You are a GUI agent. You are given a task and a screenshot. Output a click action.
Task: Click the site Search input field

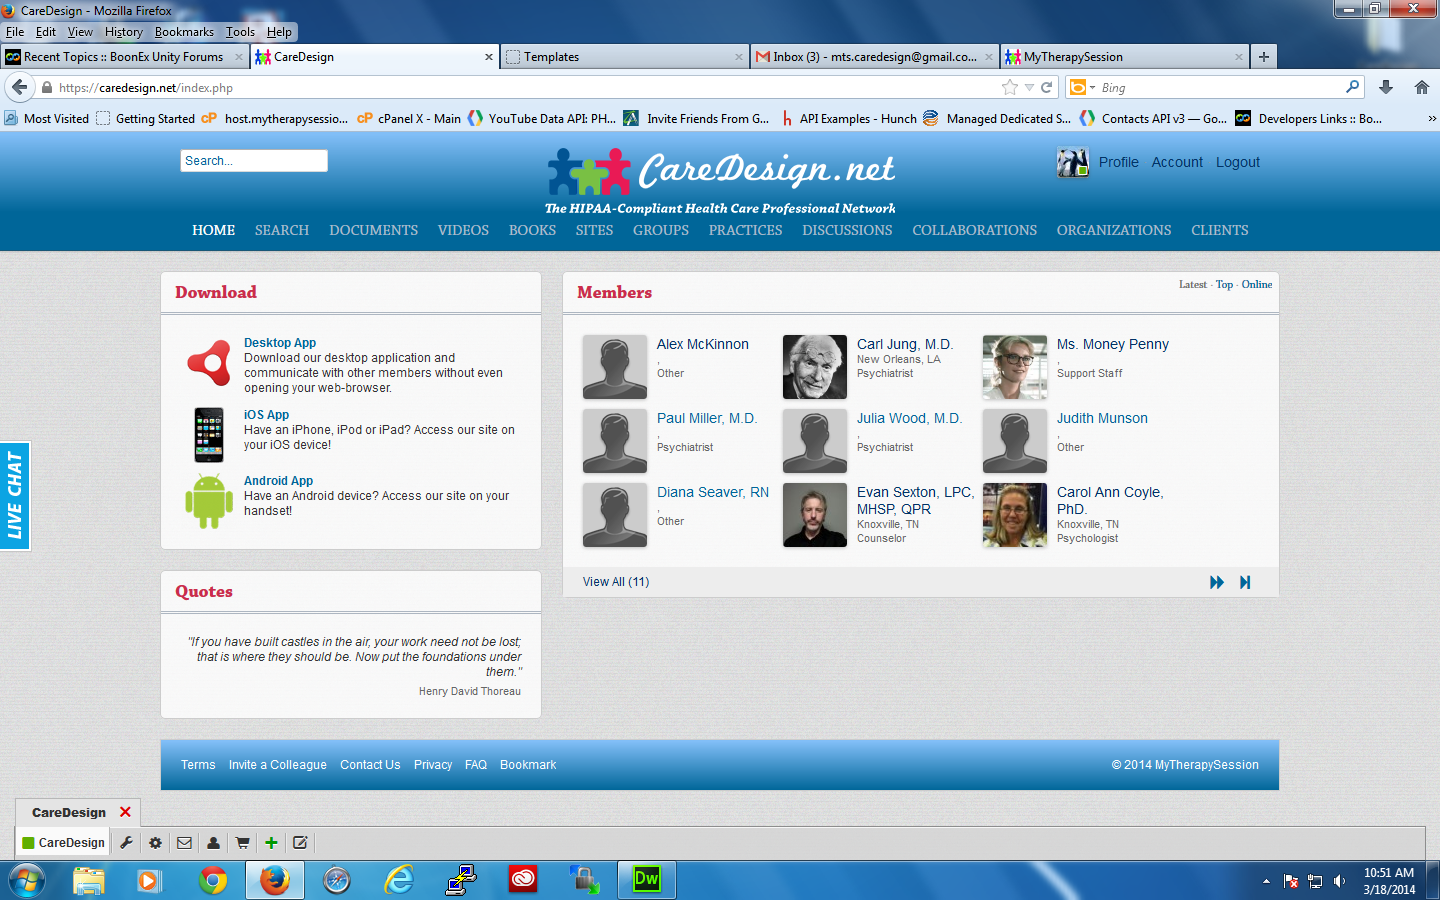click(x=254, y=161)
